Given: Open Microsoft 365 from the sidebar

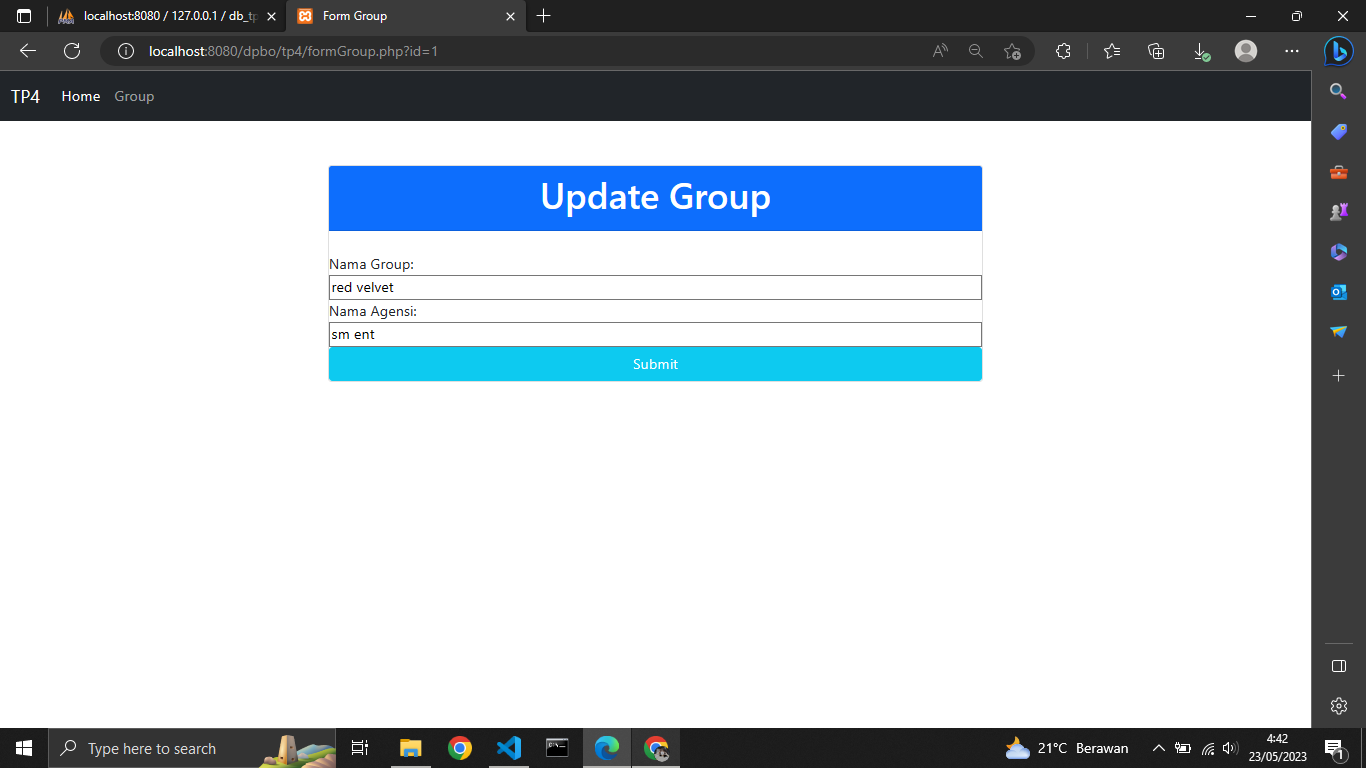Looking at the screenshot, I should pos(1338,251).
